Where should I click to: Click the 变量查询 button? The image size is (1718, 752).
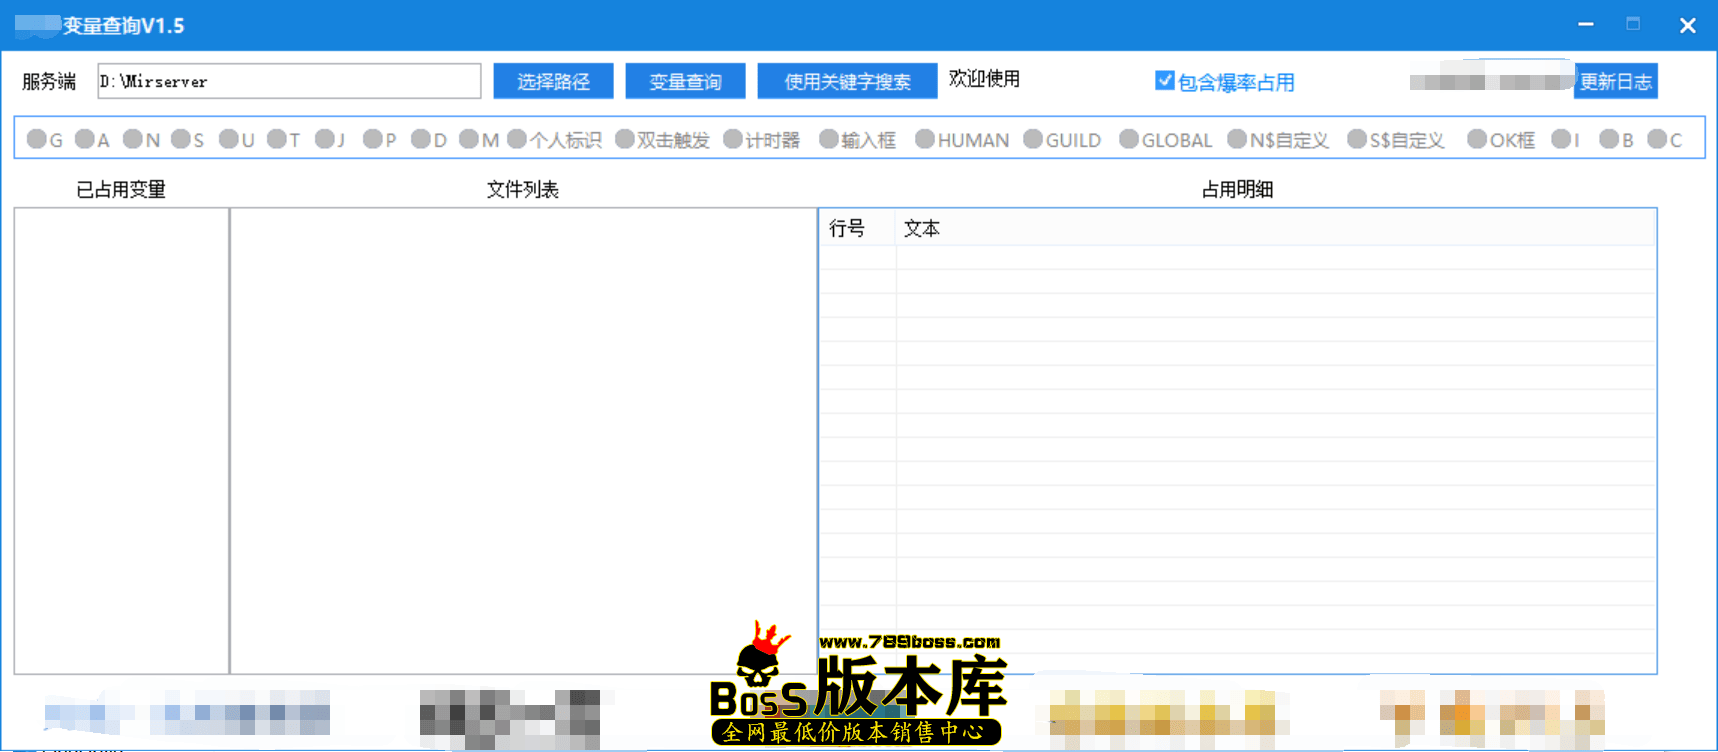(x=685, y=81)
